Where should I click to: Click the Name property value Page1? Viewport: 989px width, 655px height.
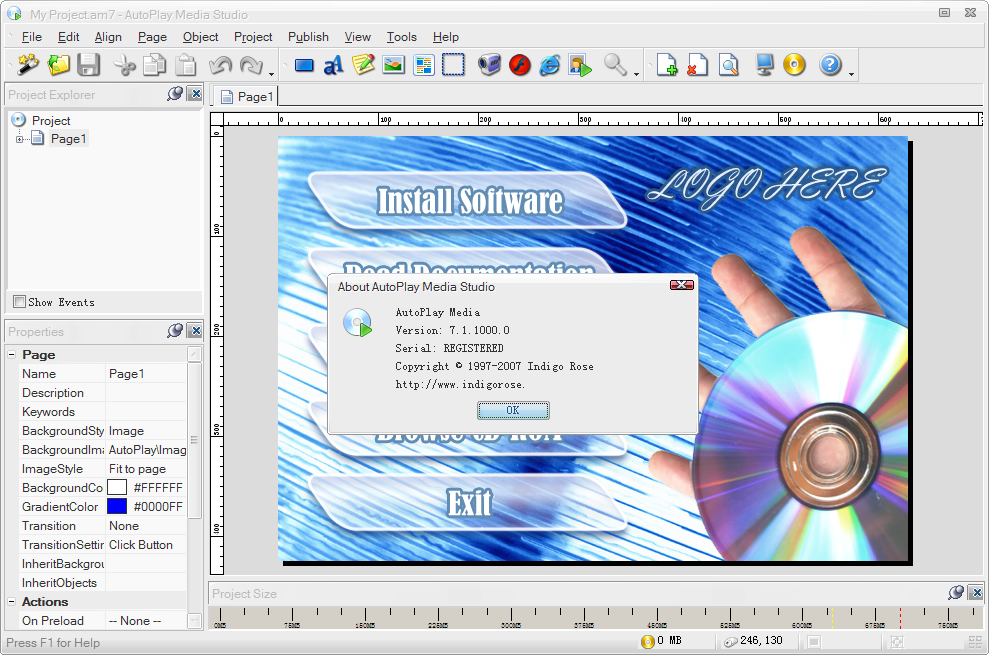point(146,374)
